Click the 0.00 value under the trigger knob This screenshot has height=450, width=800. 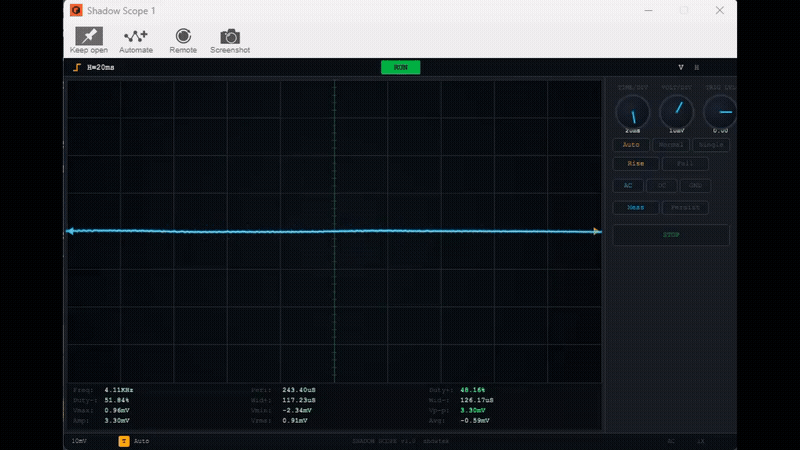tap(720, 131)
